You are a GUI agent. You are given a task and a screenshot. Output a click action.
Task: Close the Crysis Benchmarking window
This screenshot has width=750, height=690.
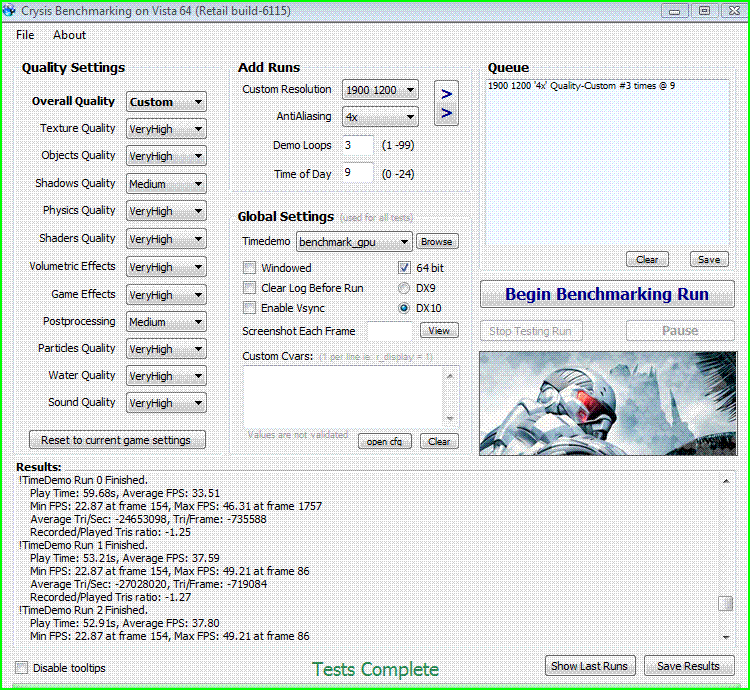[x=734, y=11]
